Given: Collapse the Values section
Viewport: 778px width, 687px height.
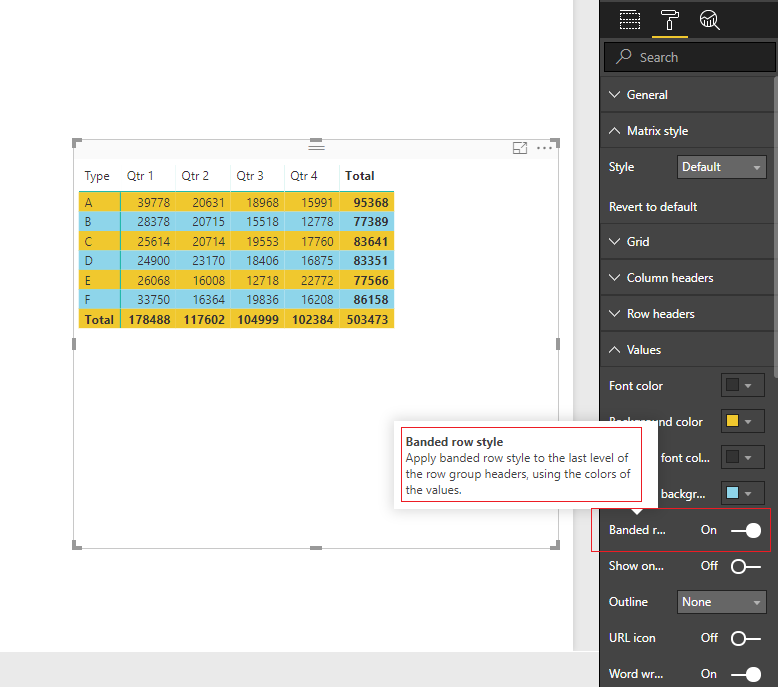Looking at the screenshot, I should click(x=687, y=350).
